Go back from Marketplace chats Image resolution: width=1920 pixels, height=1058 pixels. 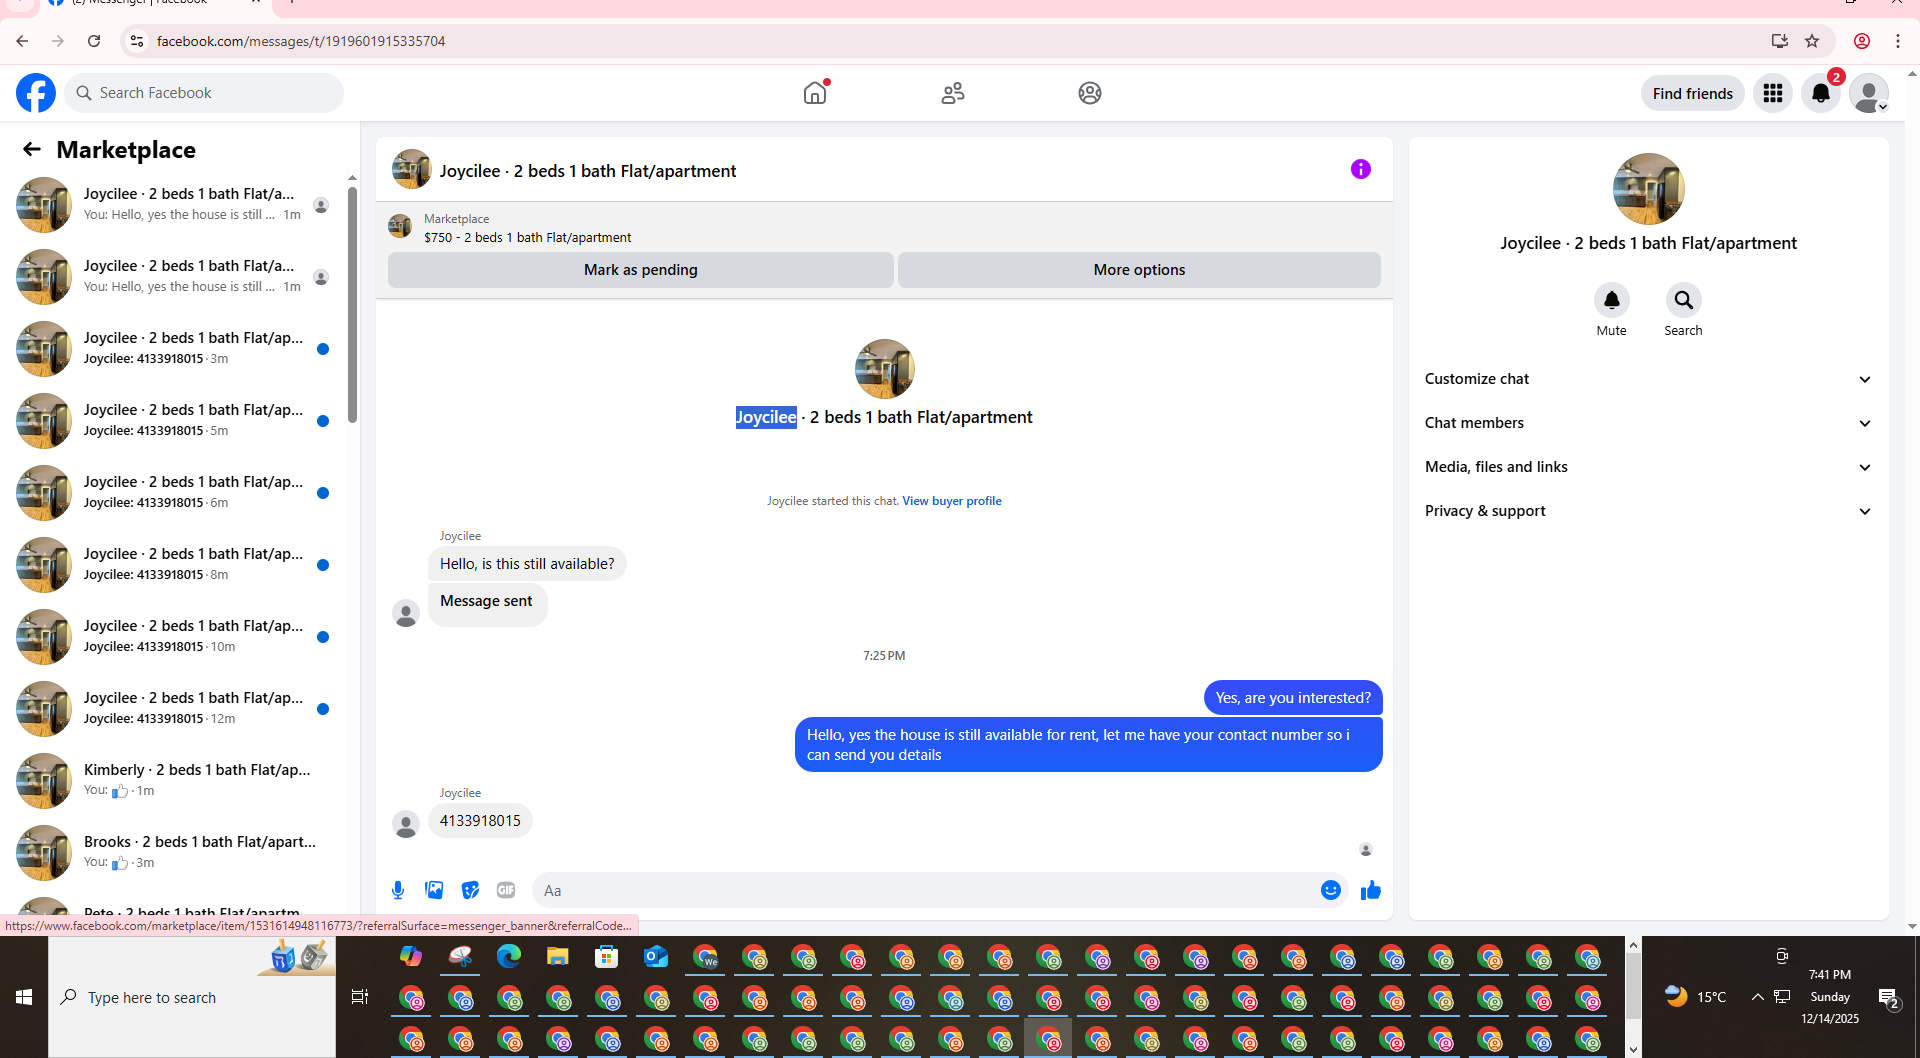[x=32, y=149]
